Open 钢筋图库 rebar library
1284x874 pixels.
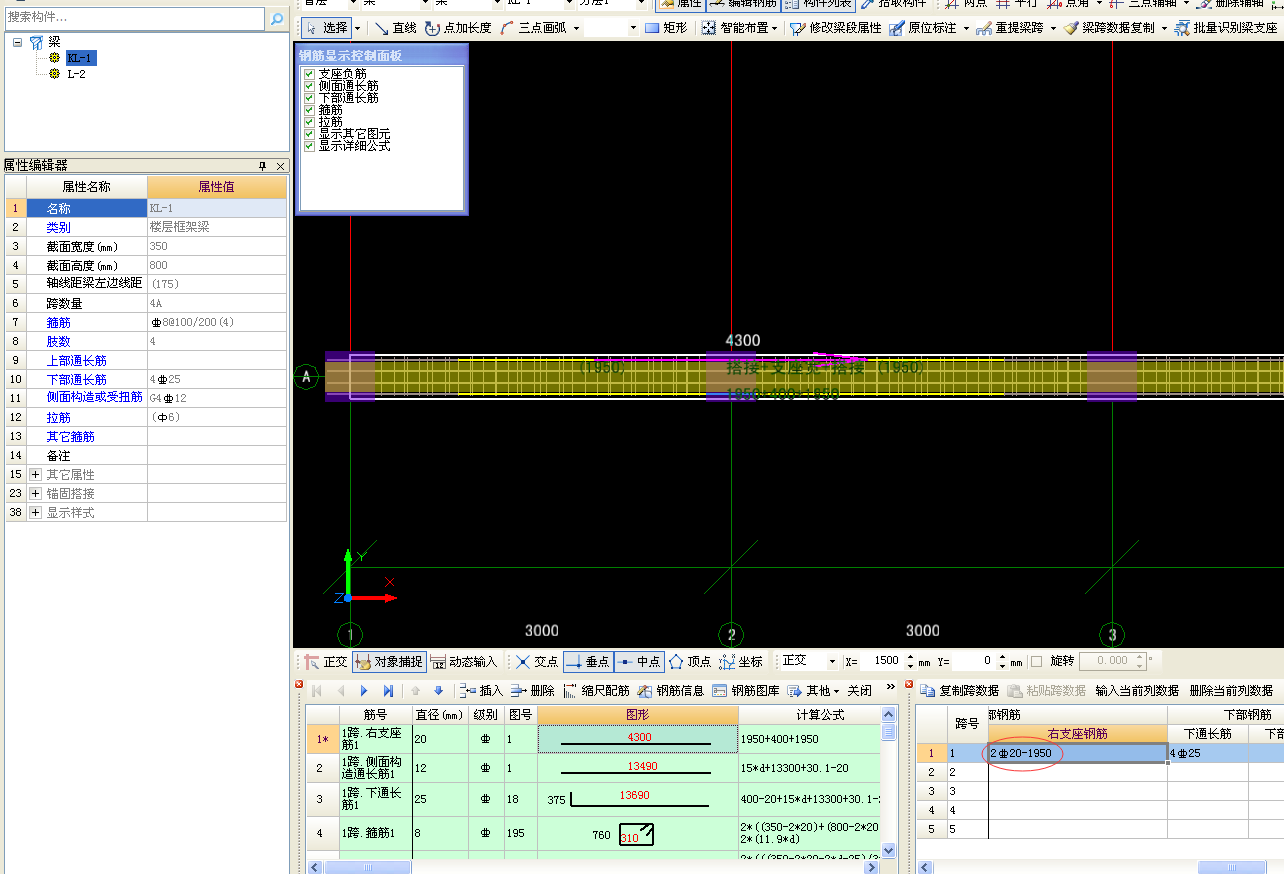(x=746, y=691)
